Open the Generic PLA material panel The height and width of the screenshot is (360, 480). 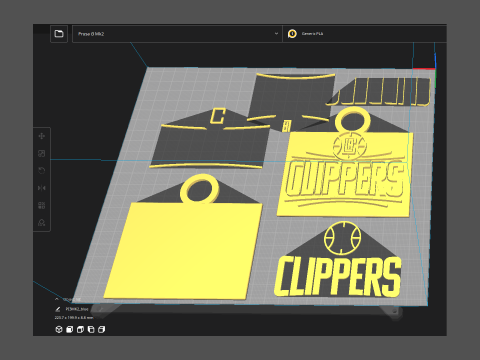click(365, 34)
